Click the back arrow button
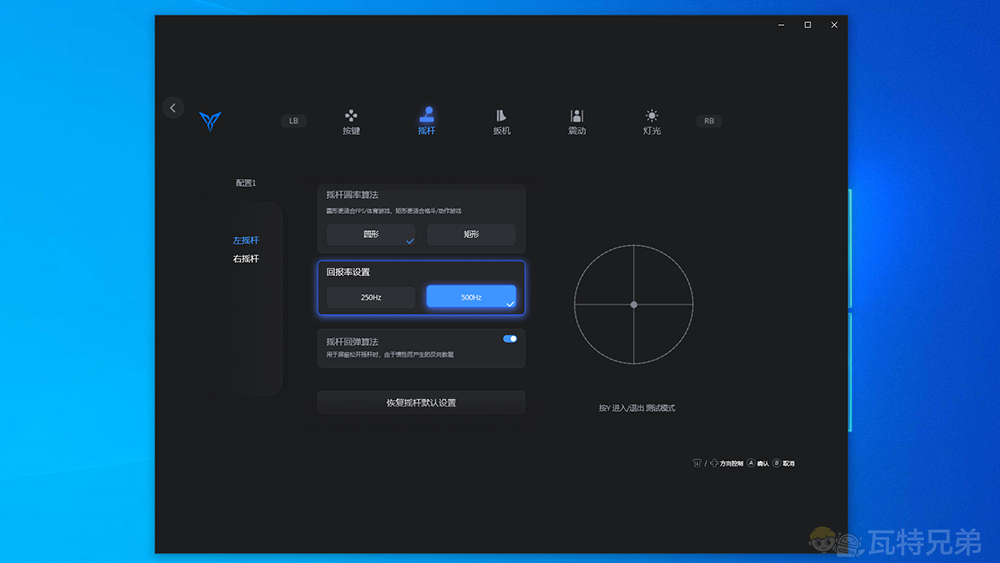Viewport: 1000px width, 563px height. (173, 108)
